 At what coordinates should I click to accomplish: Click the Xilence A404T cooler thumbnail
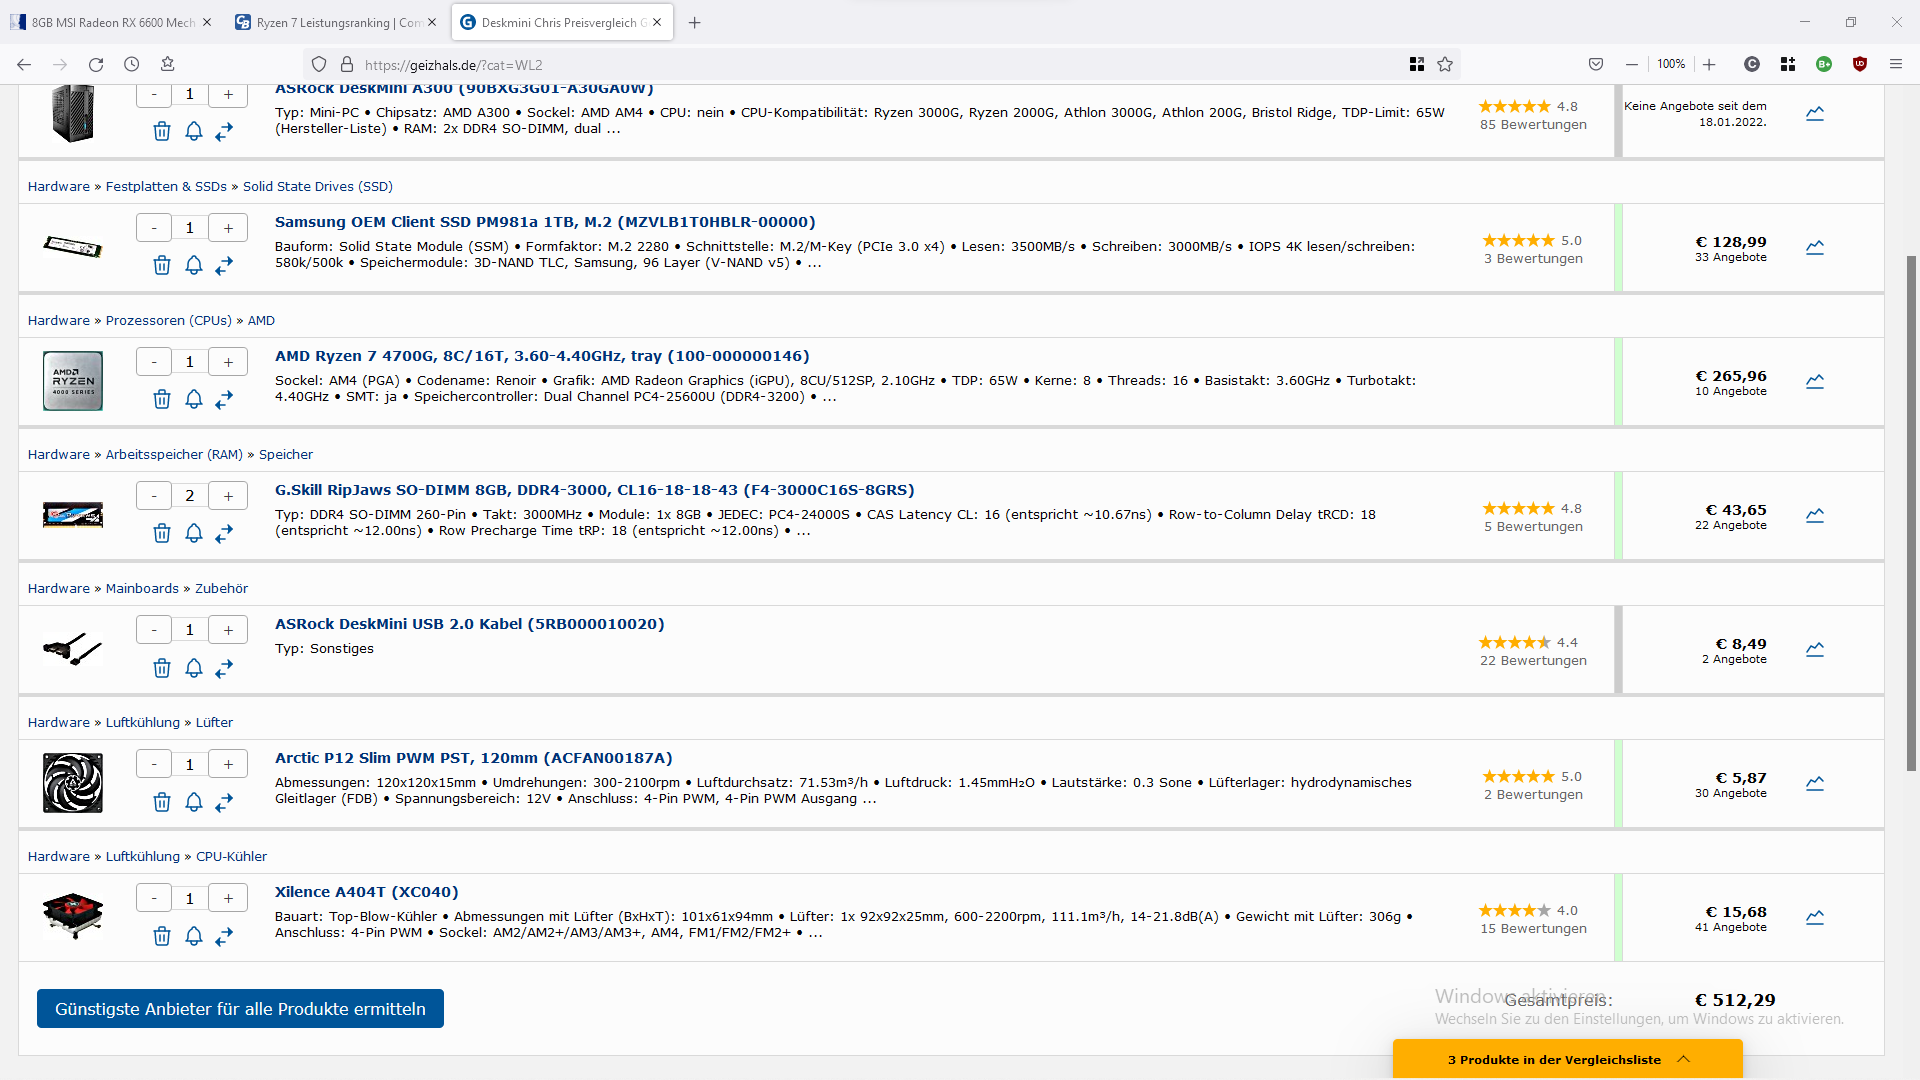73,917
